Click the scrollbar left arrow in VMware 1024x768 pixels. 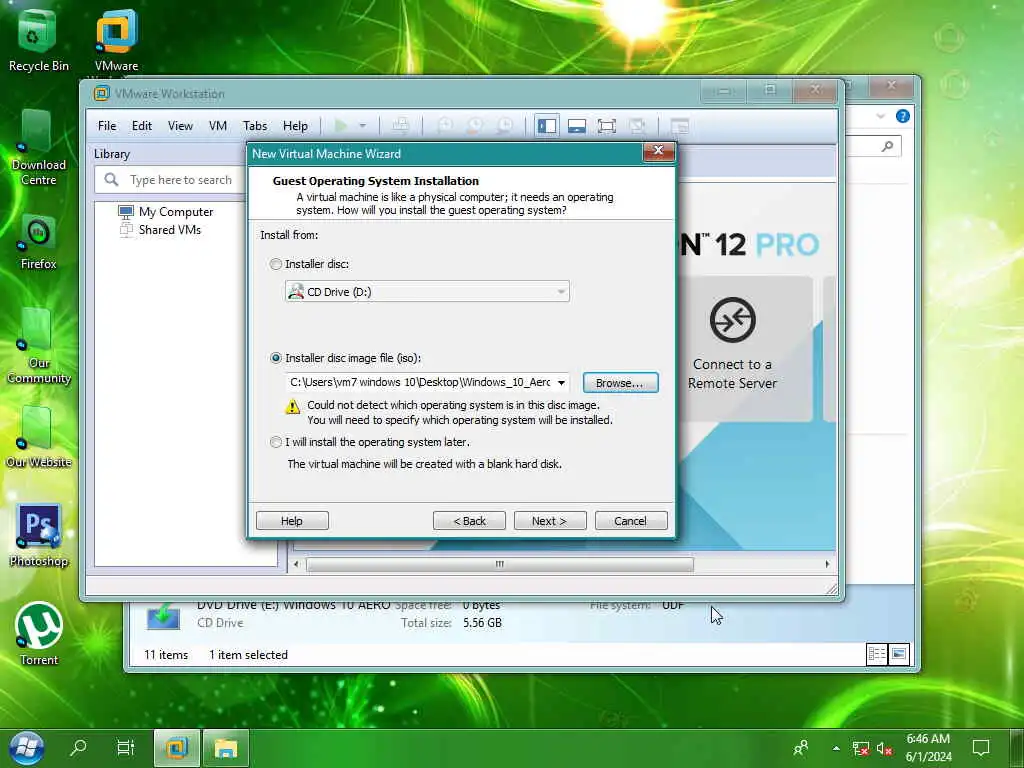[296, 564]
